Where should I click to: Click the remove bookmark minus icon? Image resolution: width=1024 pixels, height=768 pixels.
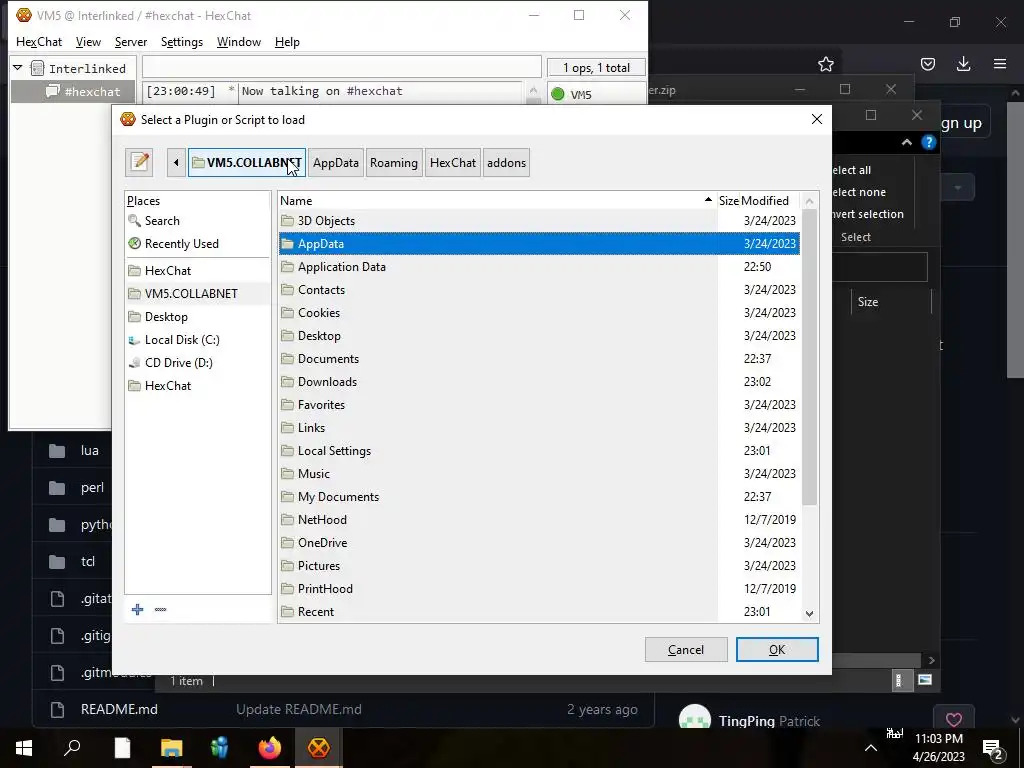(161, 609)
